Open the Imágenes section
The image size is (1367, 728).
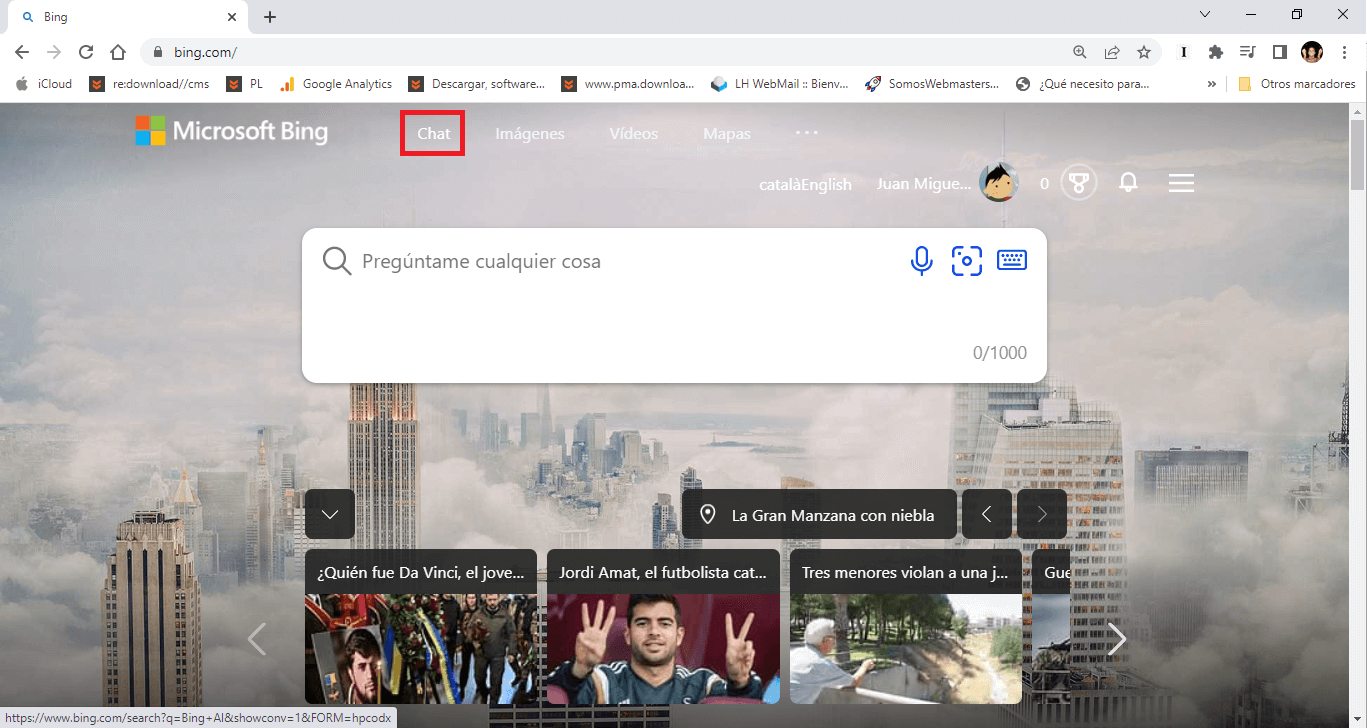point(530,134)
